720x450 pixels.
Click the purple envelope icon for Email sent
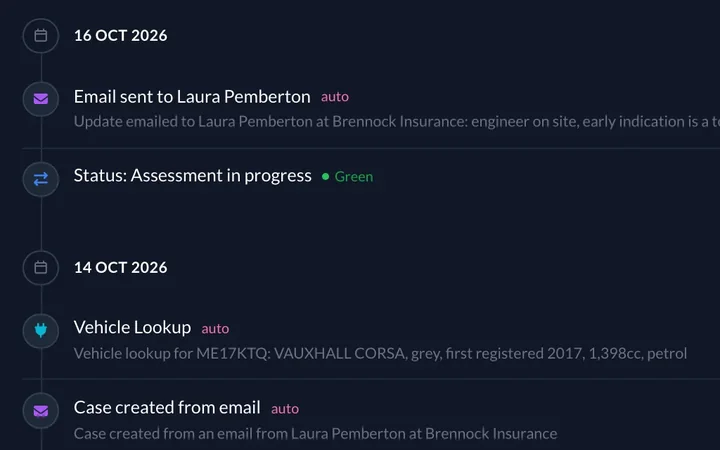point(41,99)
